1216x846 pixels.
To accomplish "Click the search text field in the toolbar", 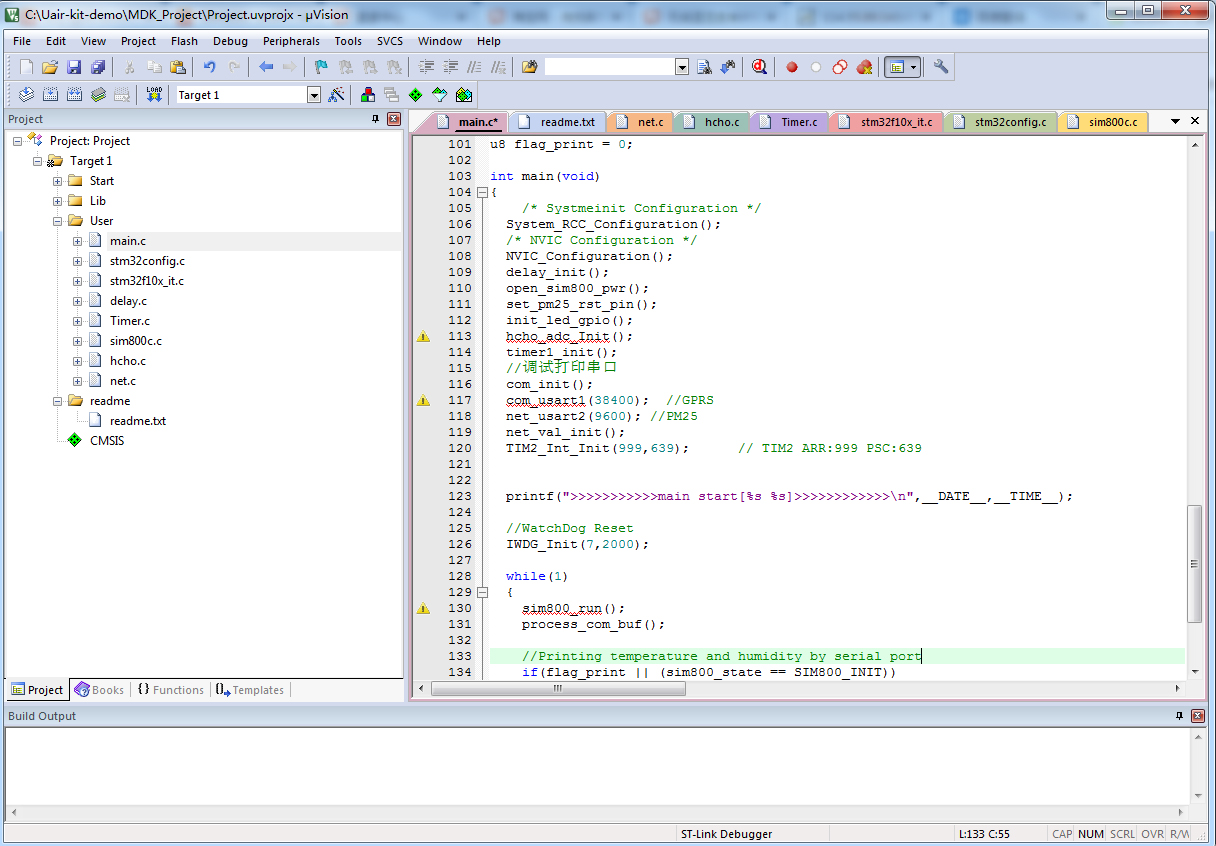I will coord(609,67).
